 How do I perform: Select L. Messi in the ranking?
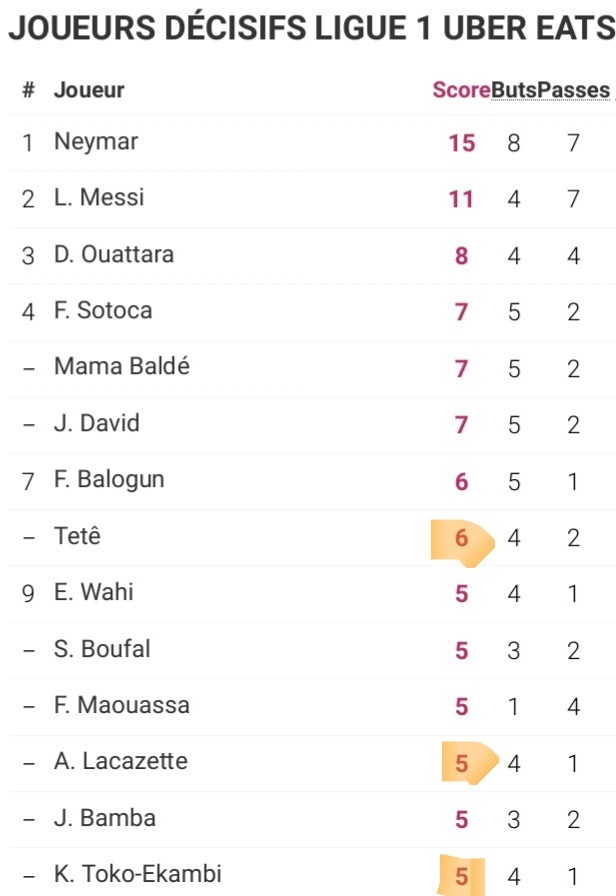click(x=99, y=198)
